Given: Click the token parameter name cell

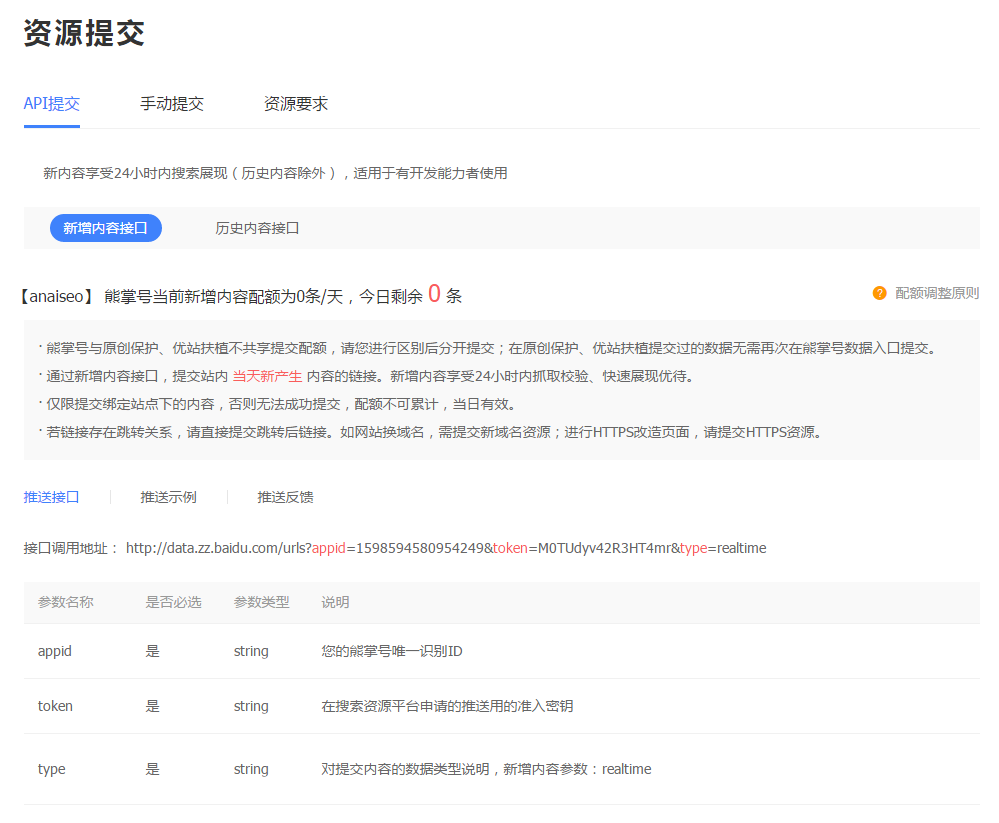Looking at the screenshot, I should coord(55,706).
